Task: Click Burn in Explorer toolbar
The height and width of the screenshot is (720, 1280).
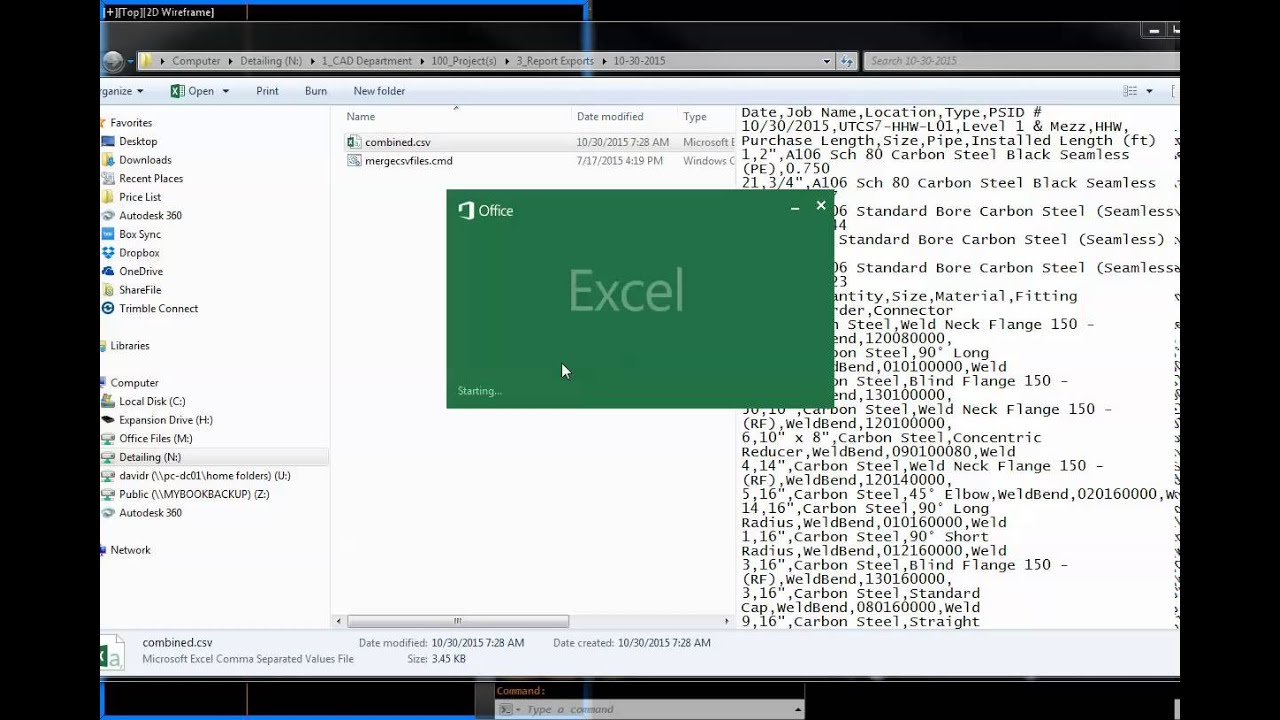Action: coord(316,91)
